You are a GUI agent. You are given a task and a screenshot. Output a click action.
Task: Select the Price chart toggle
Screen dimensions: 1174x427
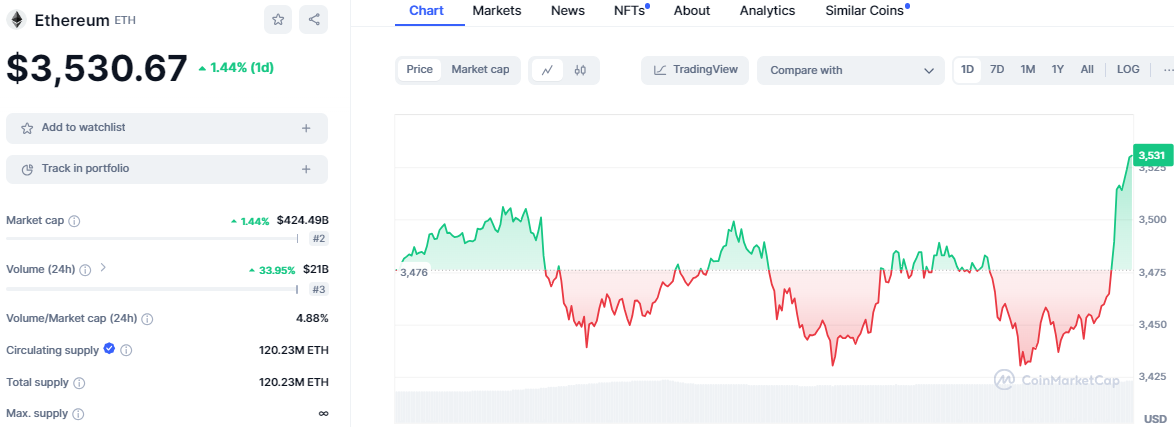pyautogui.click(x=419, y=70)
